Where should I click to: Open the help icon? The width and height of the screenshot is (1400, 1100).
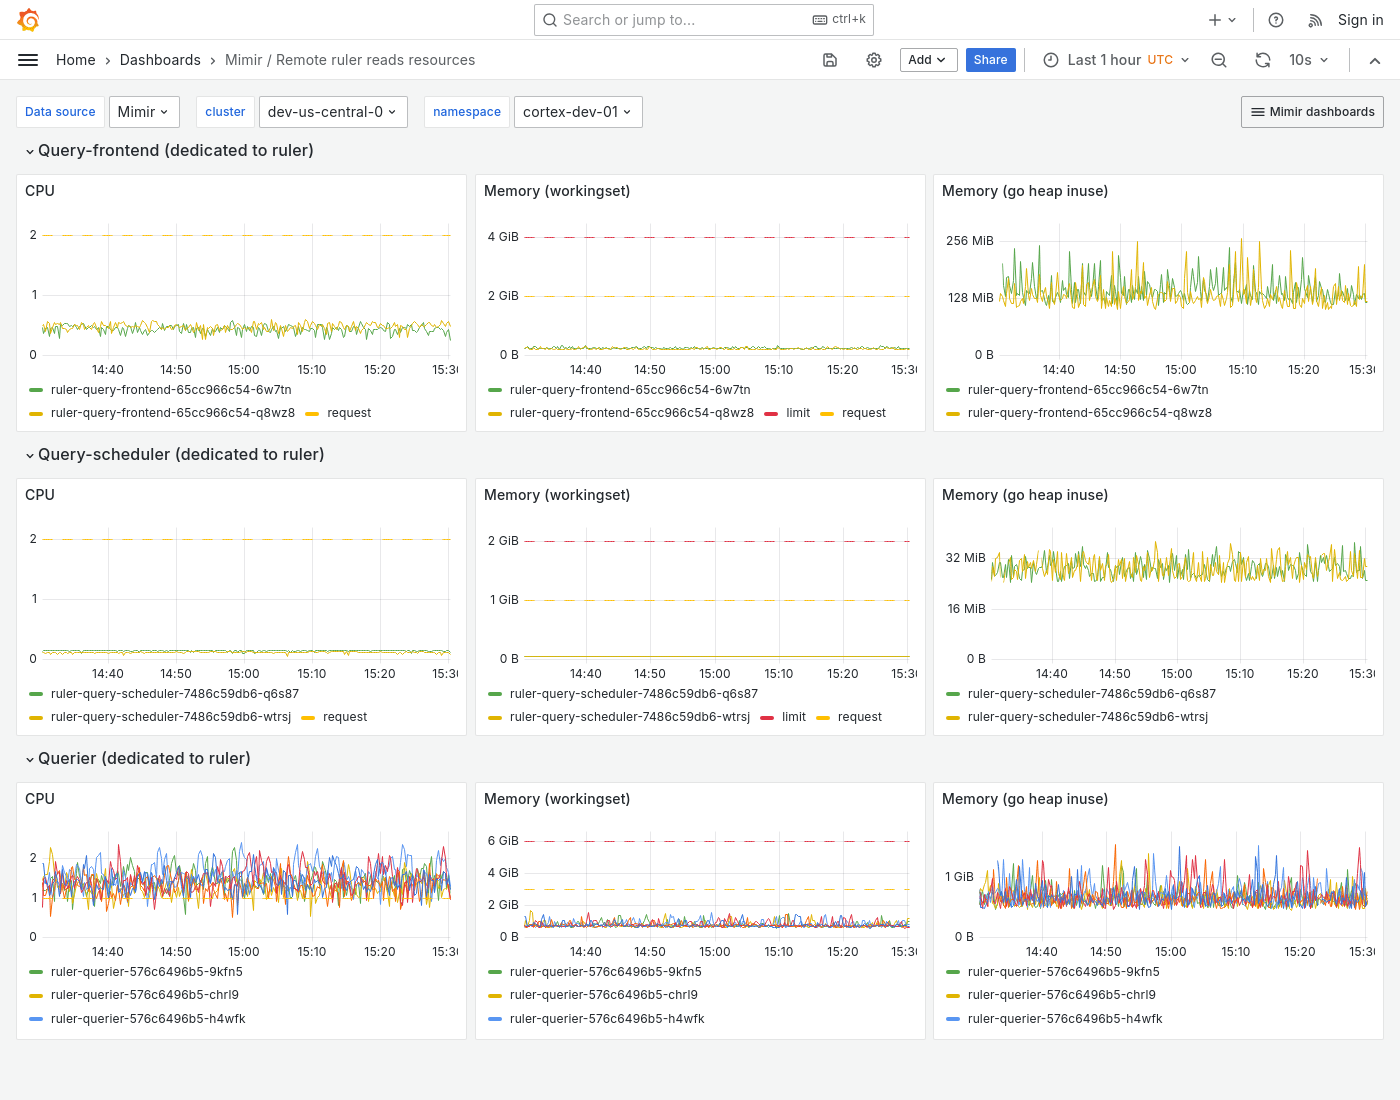pyautogui.click(x=1275, y=19)
